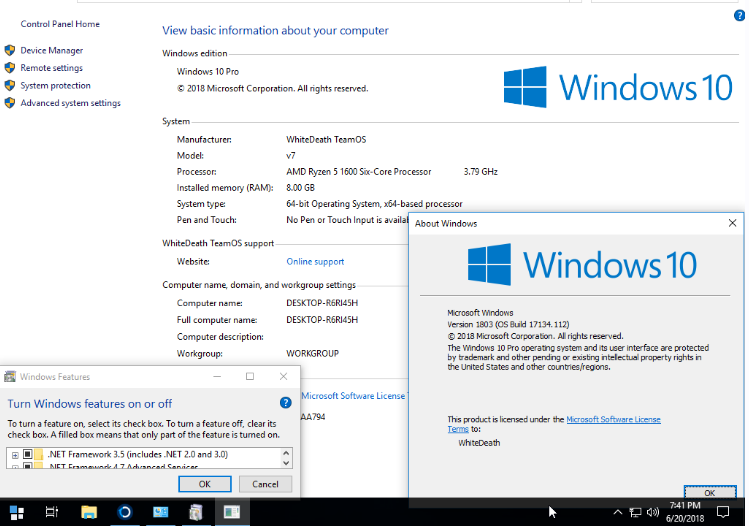
Task: Open Task View on the taskbar
Action: [52, 512]
